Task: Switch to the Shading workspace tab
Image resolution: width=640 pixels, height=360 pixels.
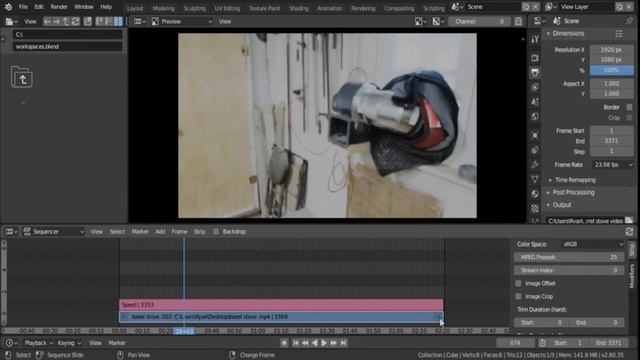Action: [299, 8]
